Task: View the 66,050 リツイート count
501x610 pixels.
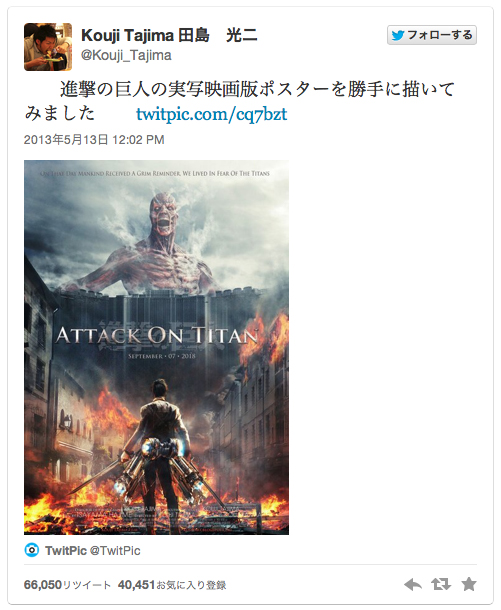Action: pos(67,585)
